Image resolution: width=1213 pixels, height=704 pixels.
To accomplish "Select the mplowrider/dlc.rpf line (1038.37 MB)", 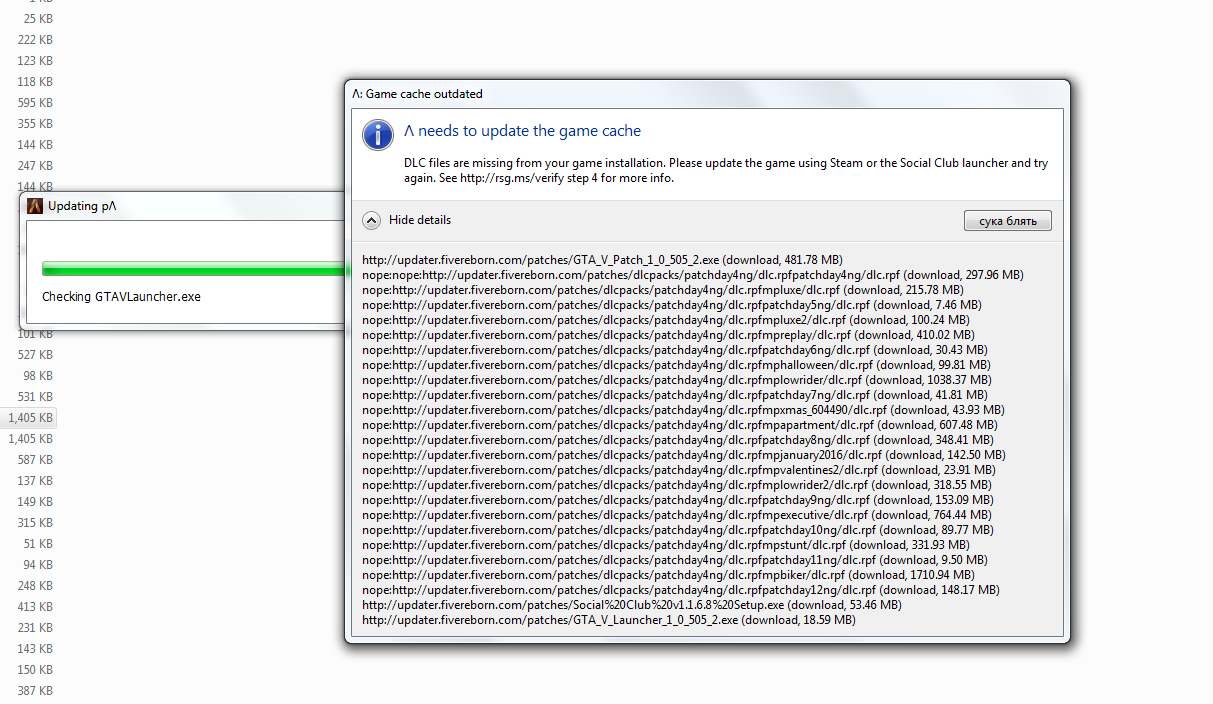I will pyautogui.click(x=677, y=380).
